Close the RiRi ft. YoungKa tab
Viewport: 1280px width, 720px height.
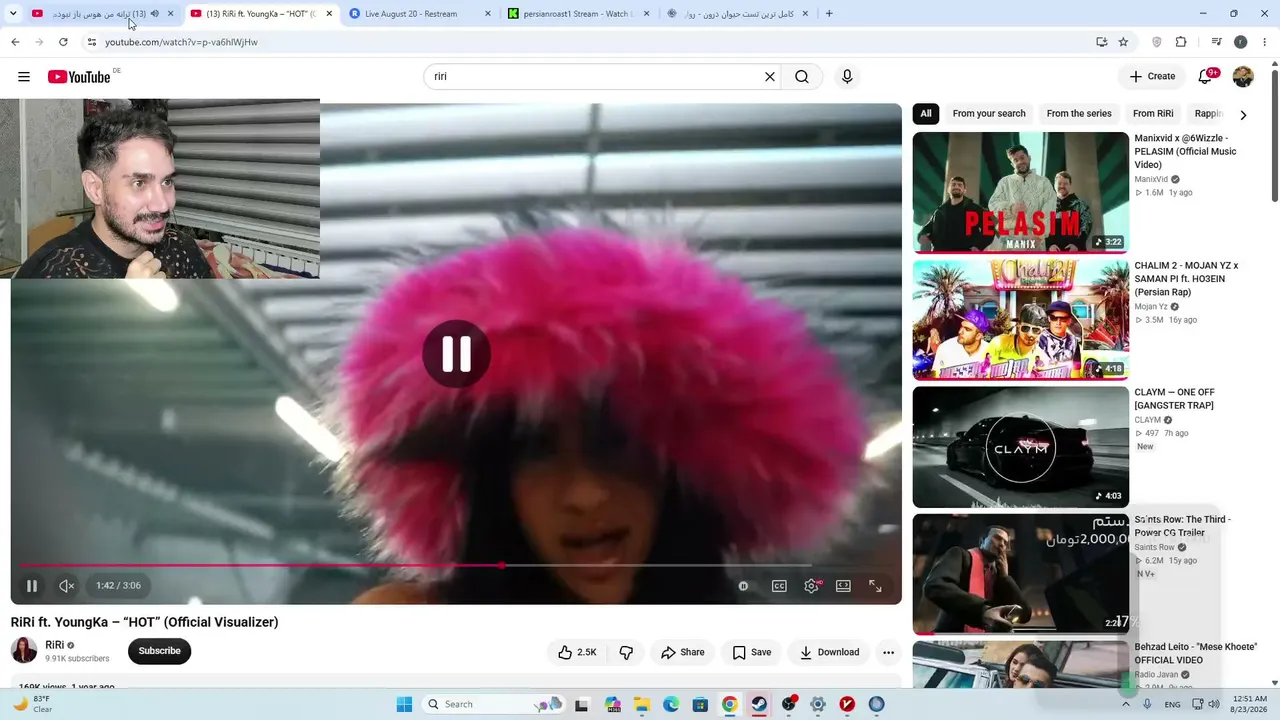pyautogui.click(x=329, y=14)
